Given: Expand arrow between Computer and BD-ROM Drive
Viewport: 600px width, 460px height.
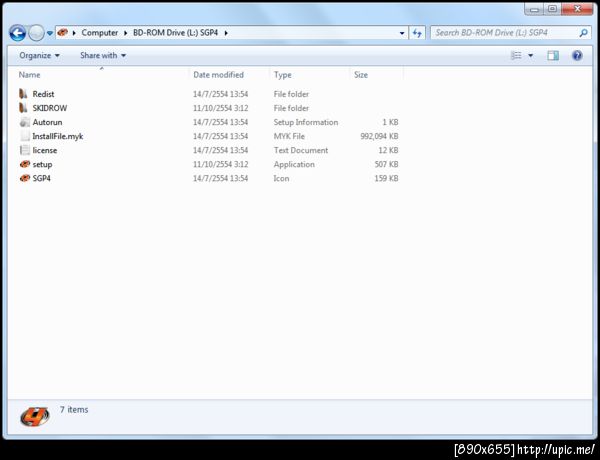Looking at the screenshot, I should pos(126,33).
